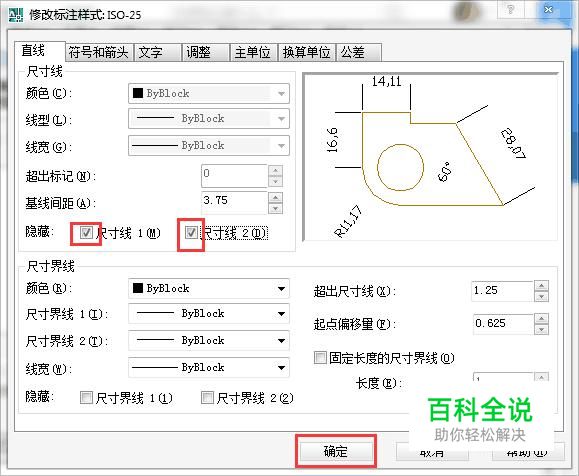The height and width of the screenshot is (476, 579).
Task: Switch to the 公差 tab
Action: (x=359, y=52)
